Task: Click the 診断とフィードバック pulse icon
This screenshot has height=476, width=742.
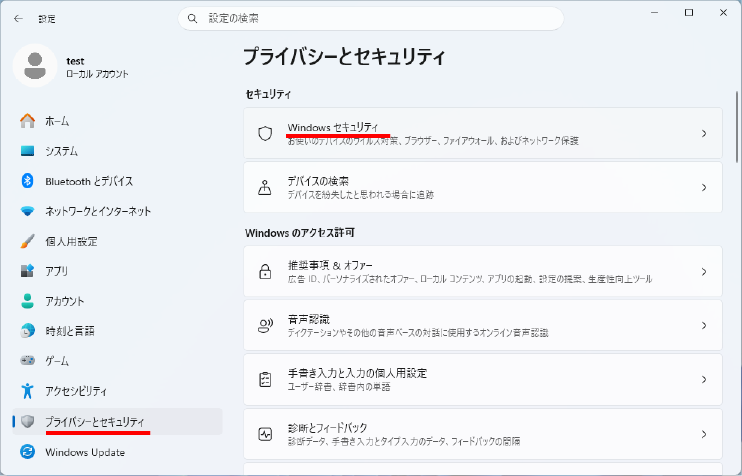Action: tap(265, 434)
